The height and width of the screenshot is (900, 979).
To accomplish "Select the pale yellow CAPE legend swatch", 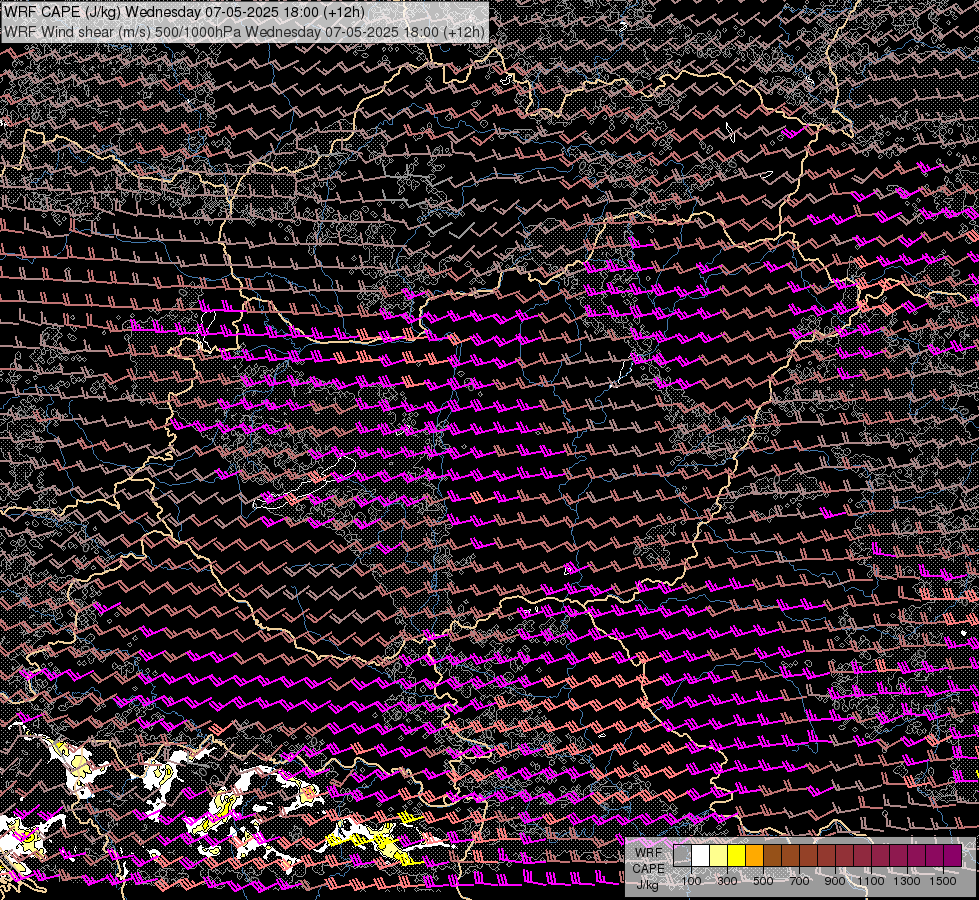I will tap(719, 855).
